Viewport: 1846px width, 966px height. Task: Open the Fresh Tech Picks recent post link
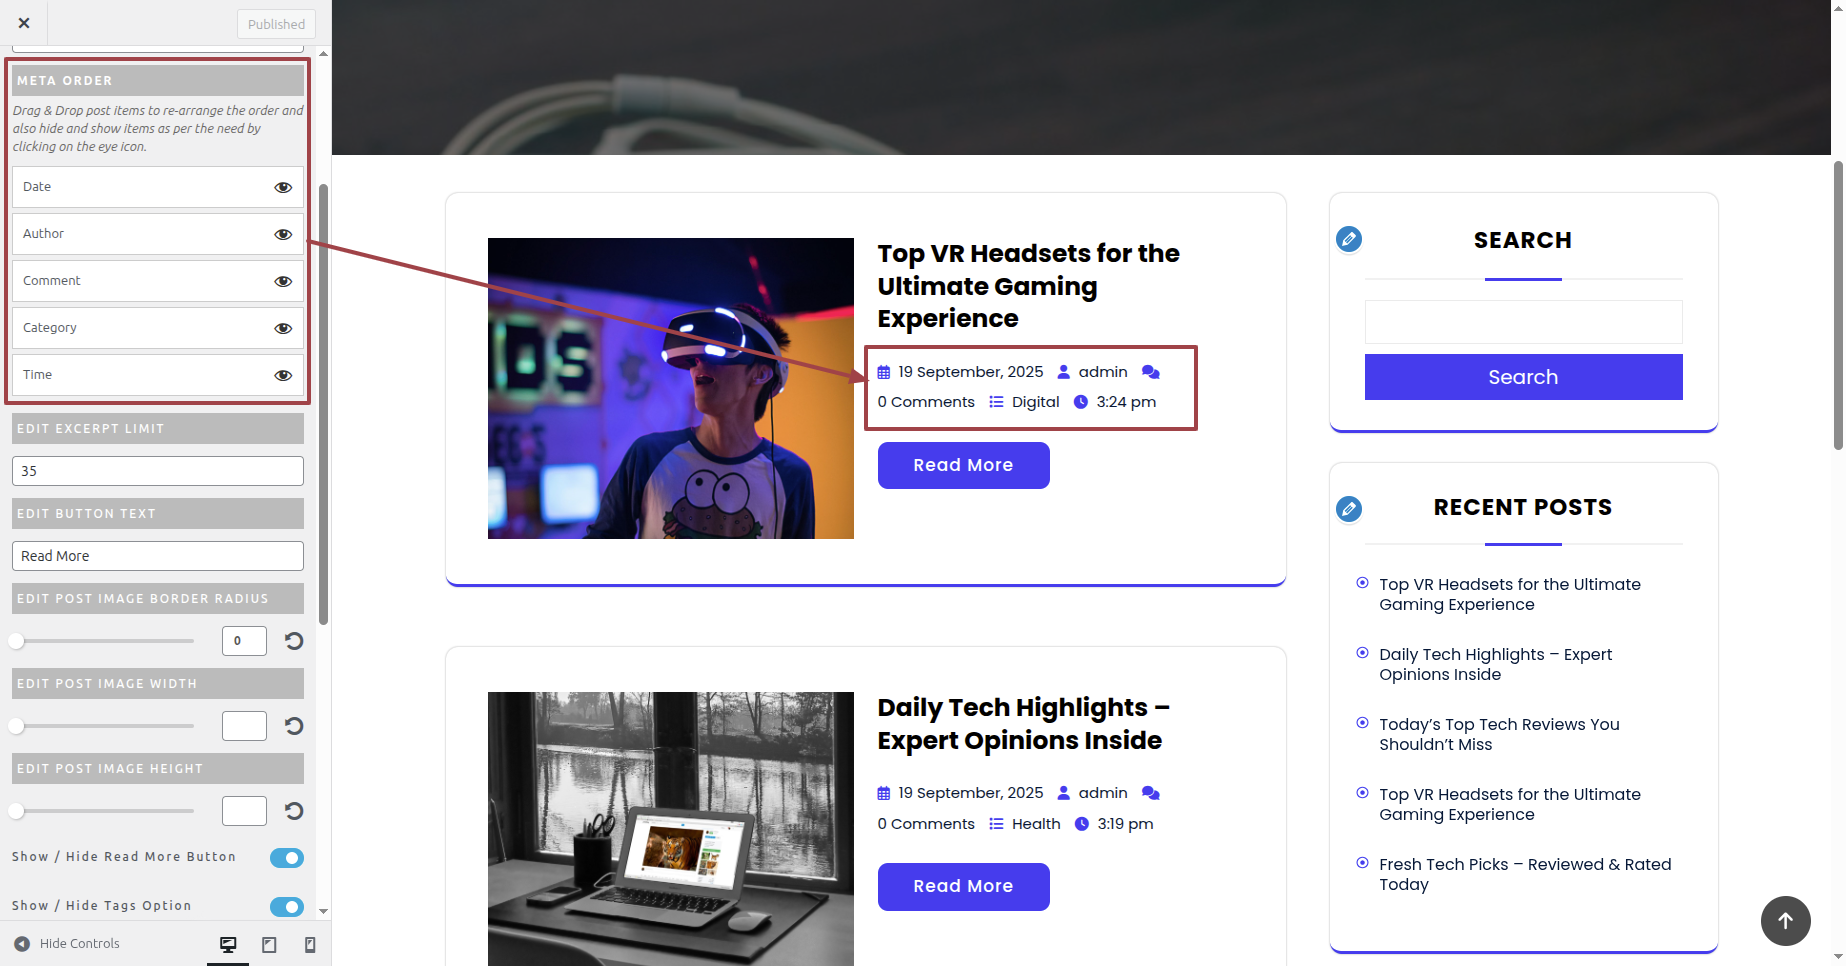[x=1525, y=874]
